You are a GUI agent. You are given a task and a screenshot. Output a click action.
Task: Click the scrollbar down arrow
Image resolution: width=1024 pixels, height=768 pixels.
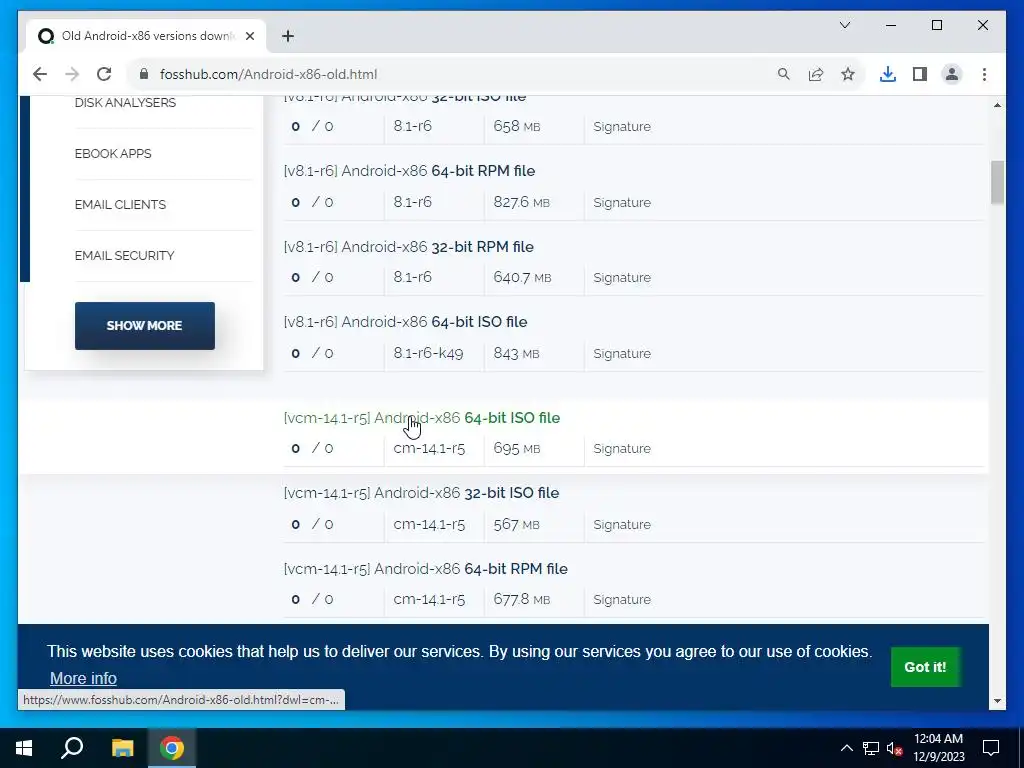click(x=997, y=701)
